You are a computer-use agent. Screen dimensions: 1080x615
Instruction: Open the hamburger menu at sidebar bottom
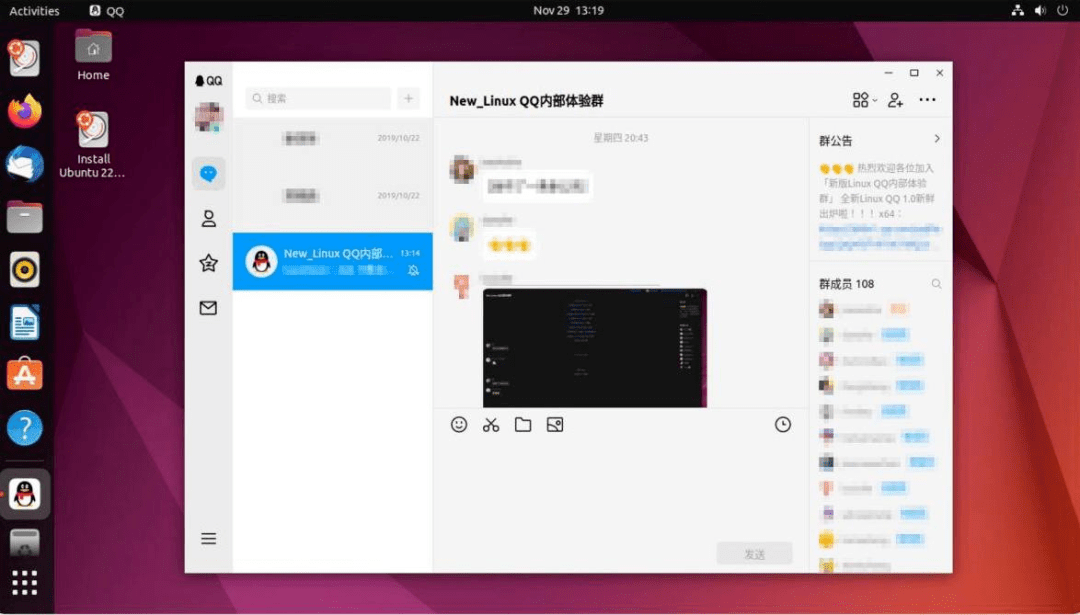(x=208, y=538)
